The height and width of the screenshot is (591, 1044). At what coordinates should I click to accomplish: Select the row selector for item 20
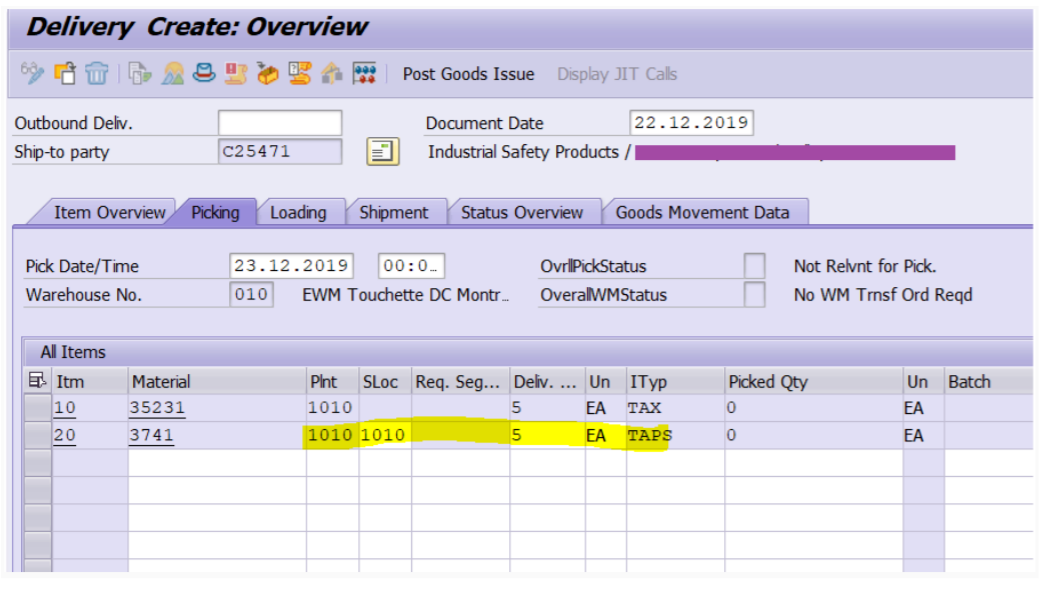point(37,435)
